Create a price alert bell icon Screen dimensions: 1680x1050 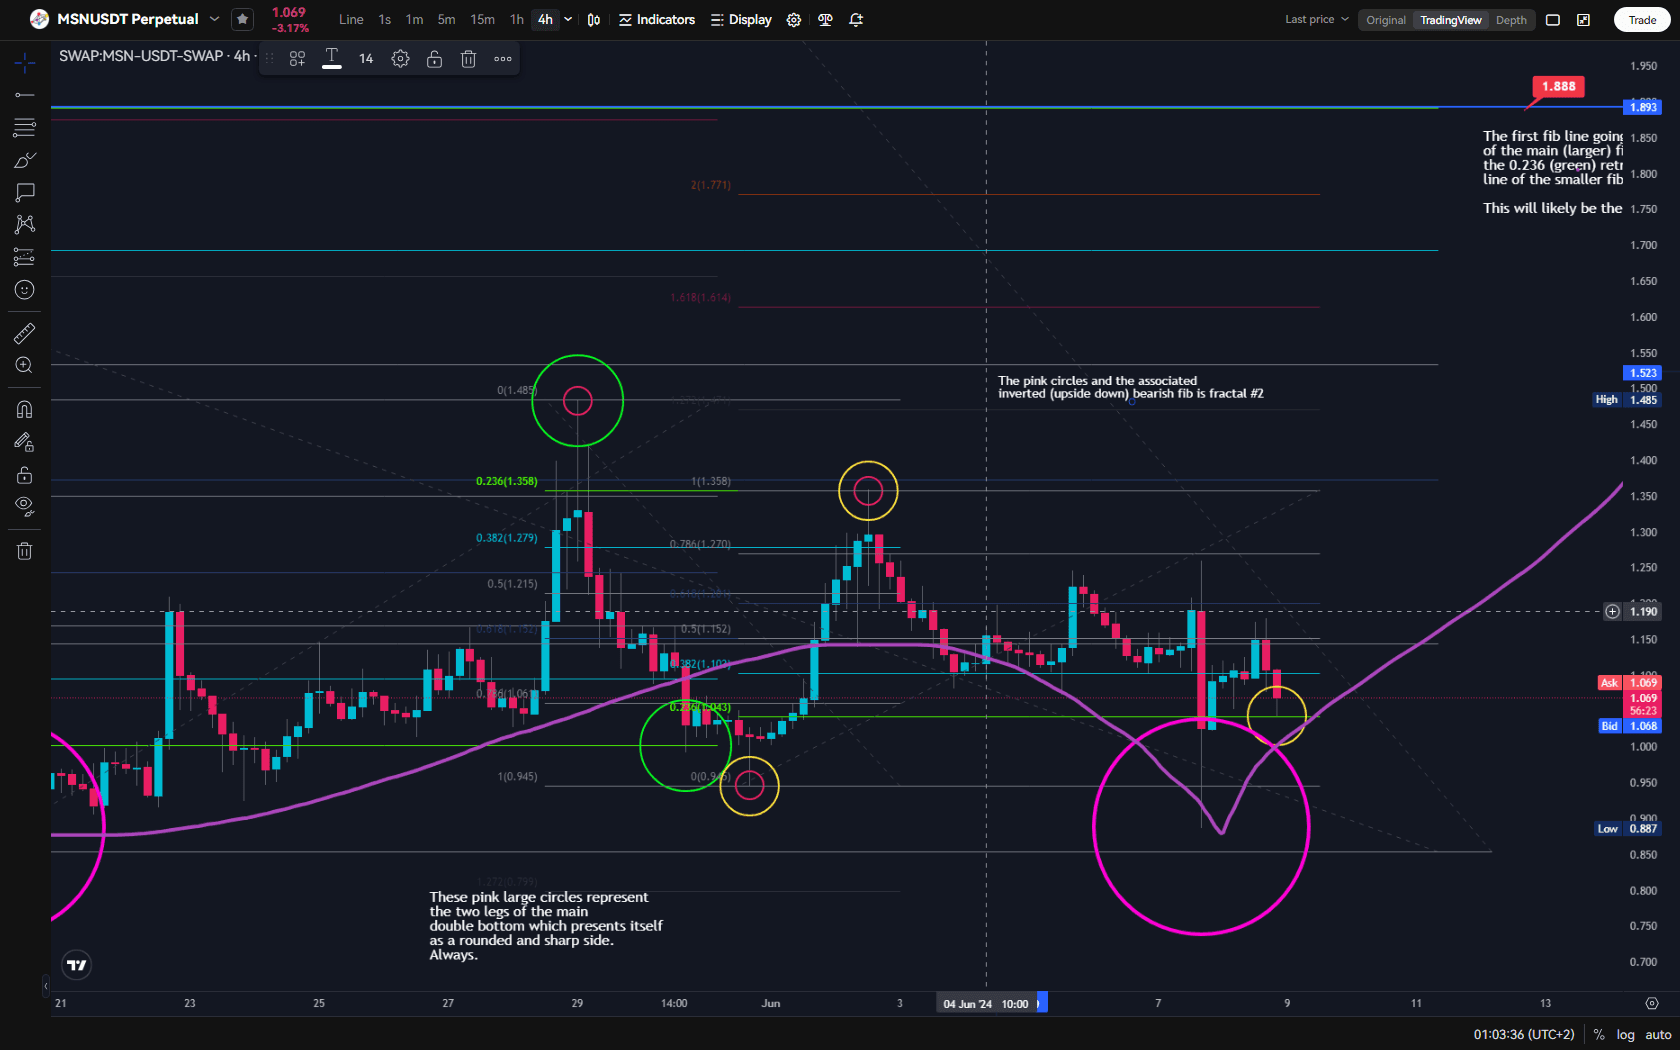tap(856, 19)
